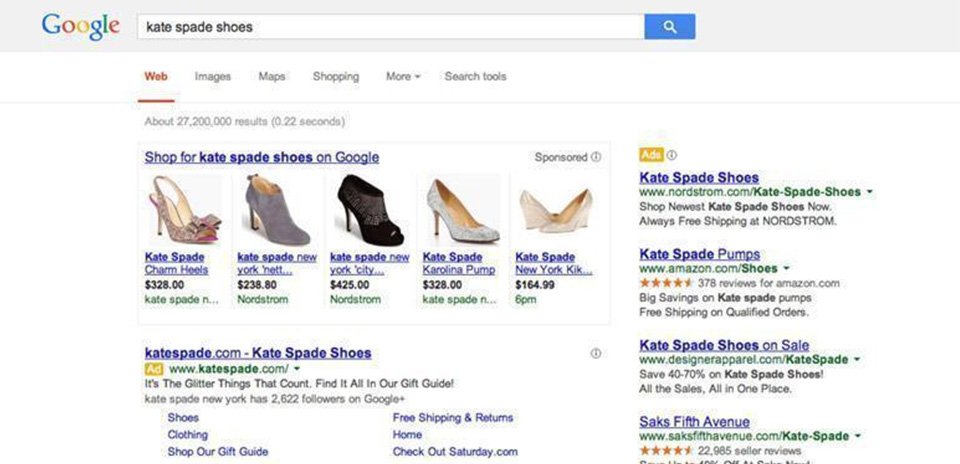Expand the arrow next to designerapparel.com/KateSpade
Screen dimensions: 960x464
857,359
